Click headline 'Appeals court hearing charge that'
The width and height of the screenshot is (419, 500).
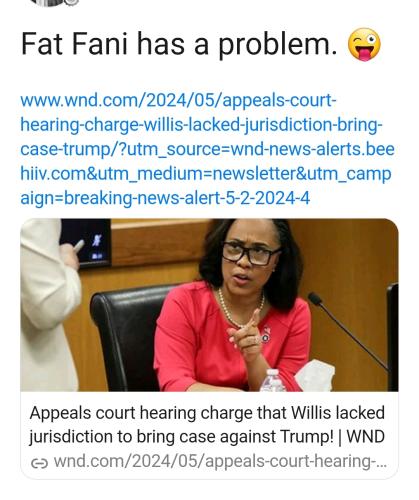click(x=159, y=413)
